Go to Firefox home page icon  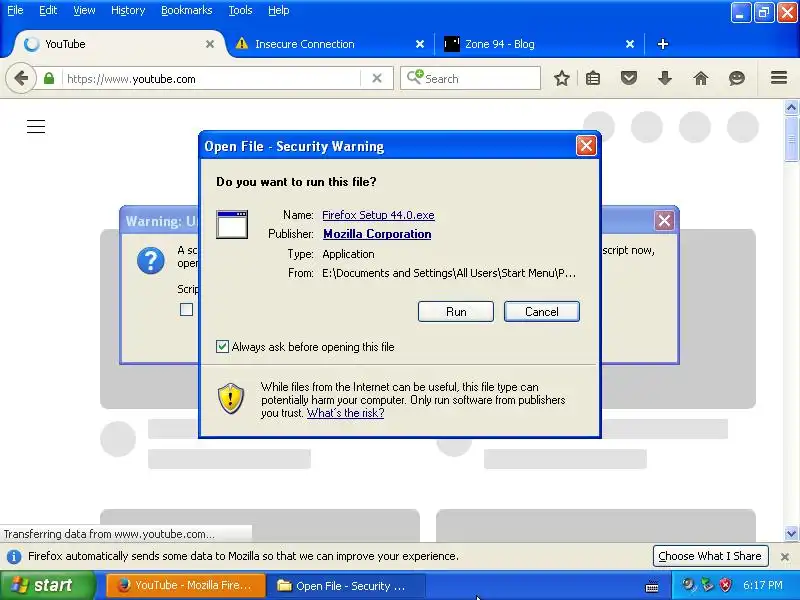[701, 79]
